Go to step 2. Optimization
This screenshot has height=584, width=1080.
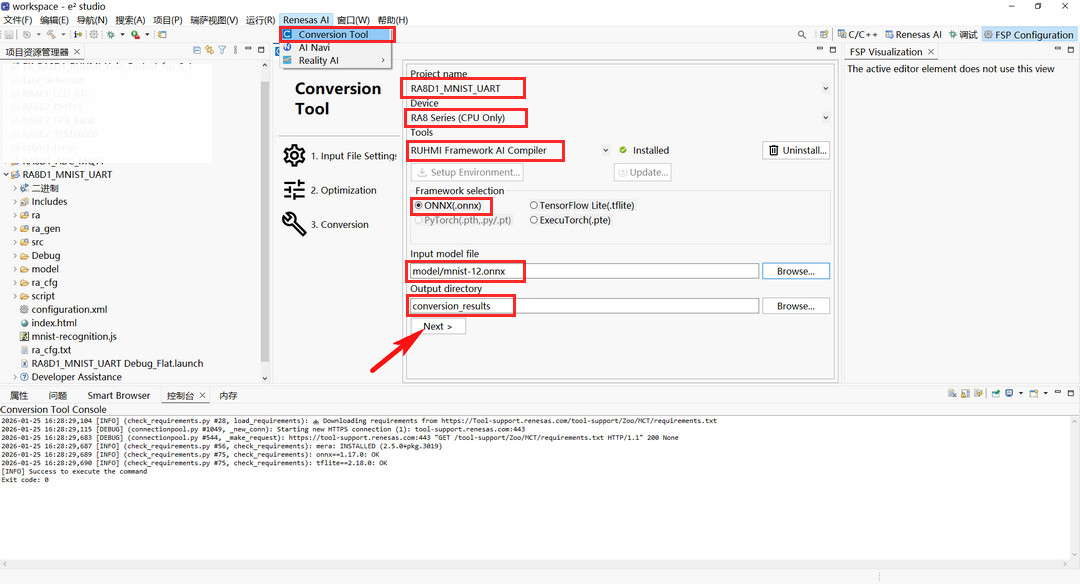coord(343,190)
